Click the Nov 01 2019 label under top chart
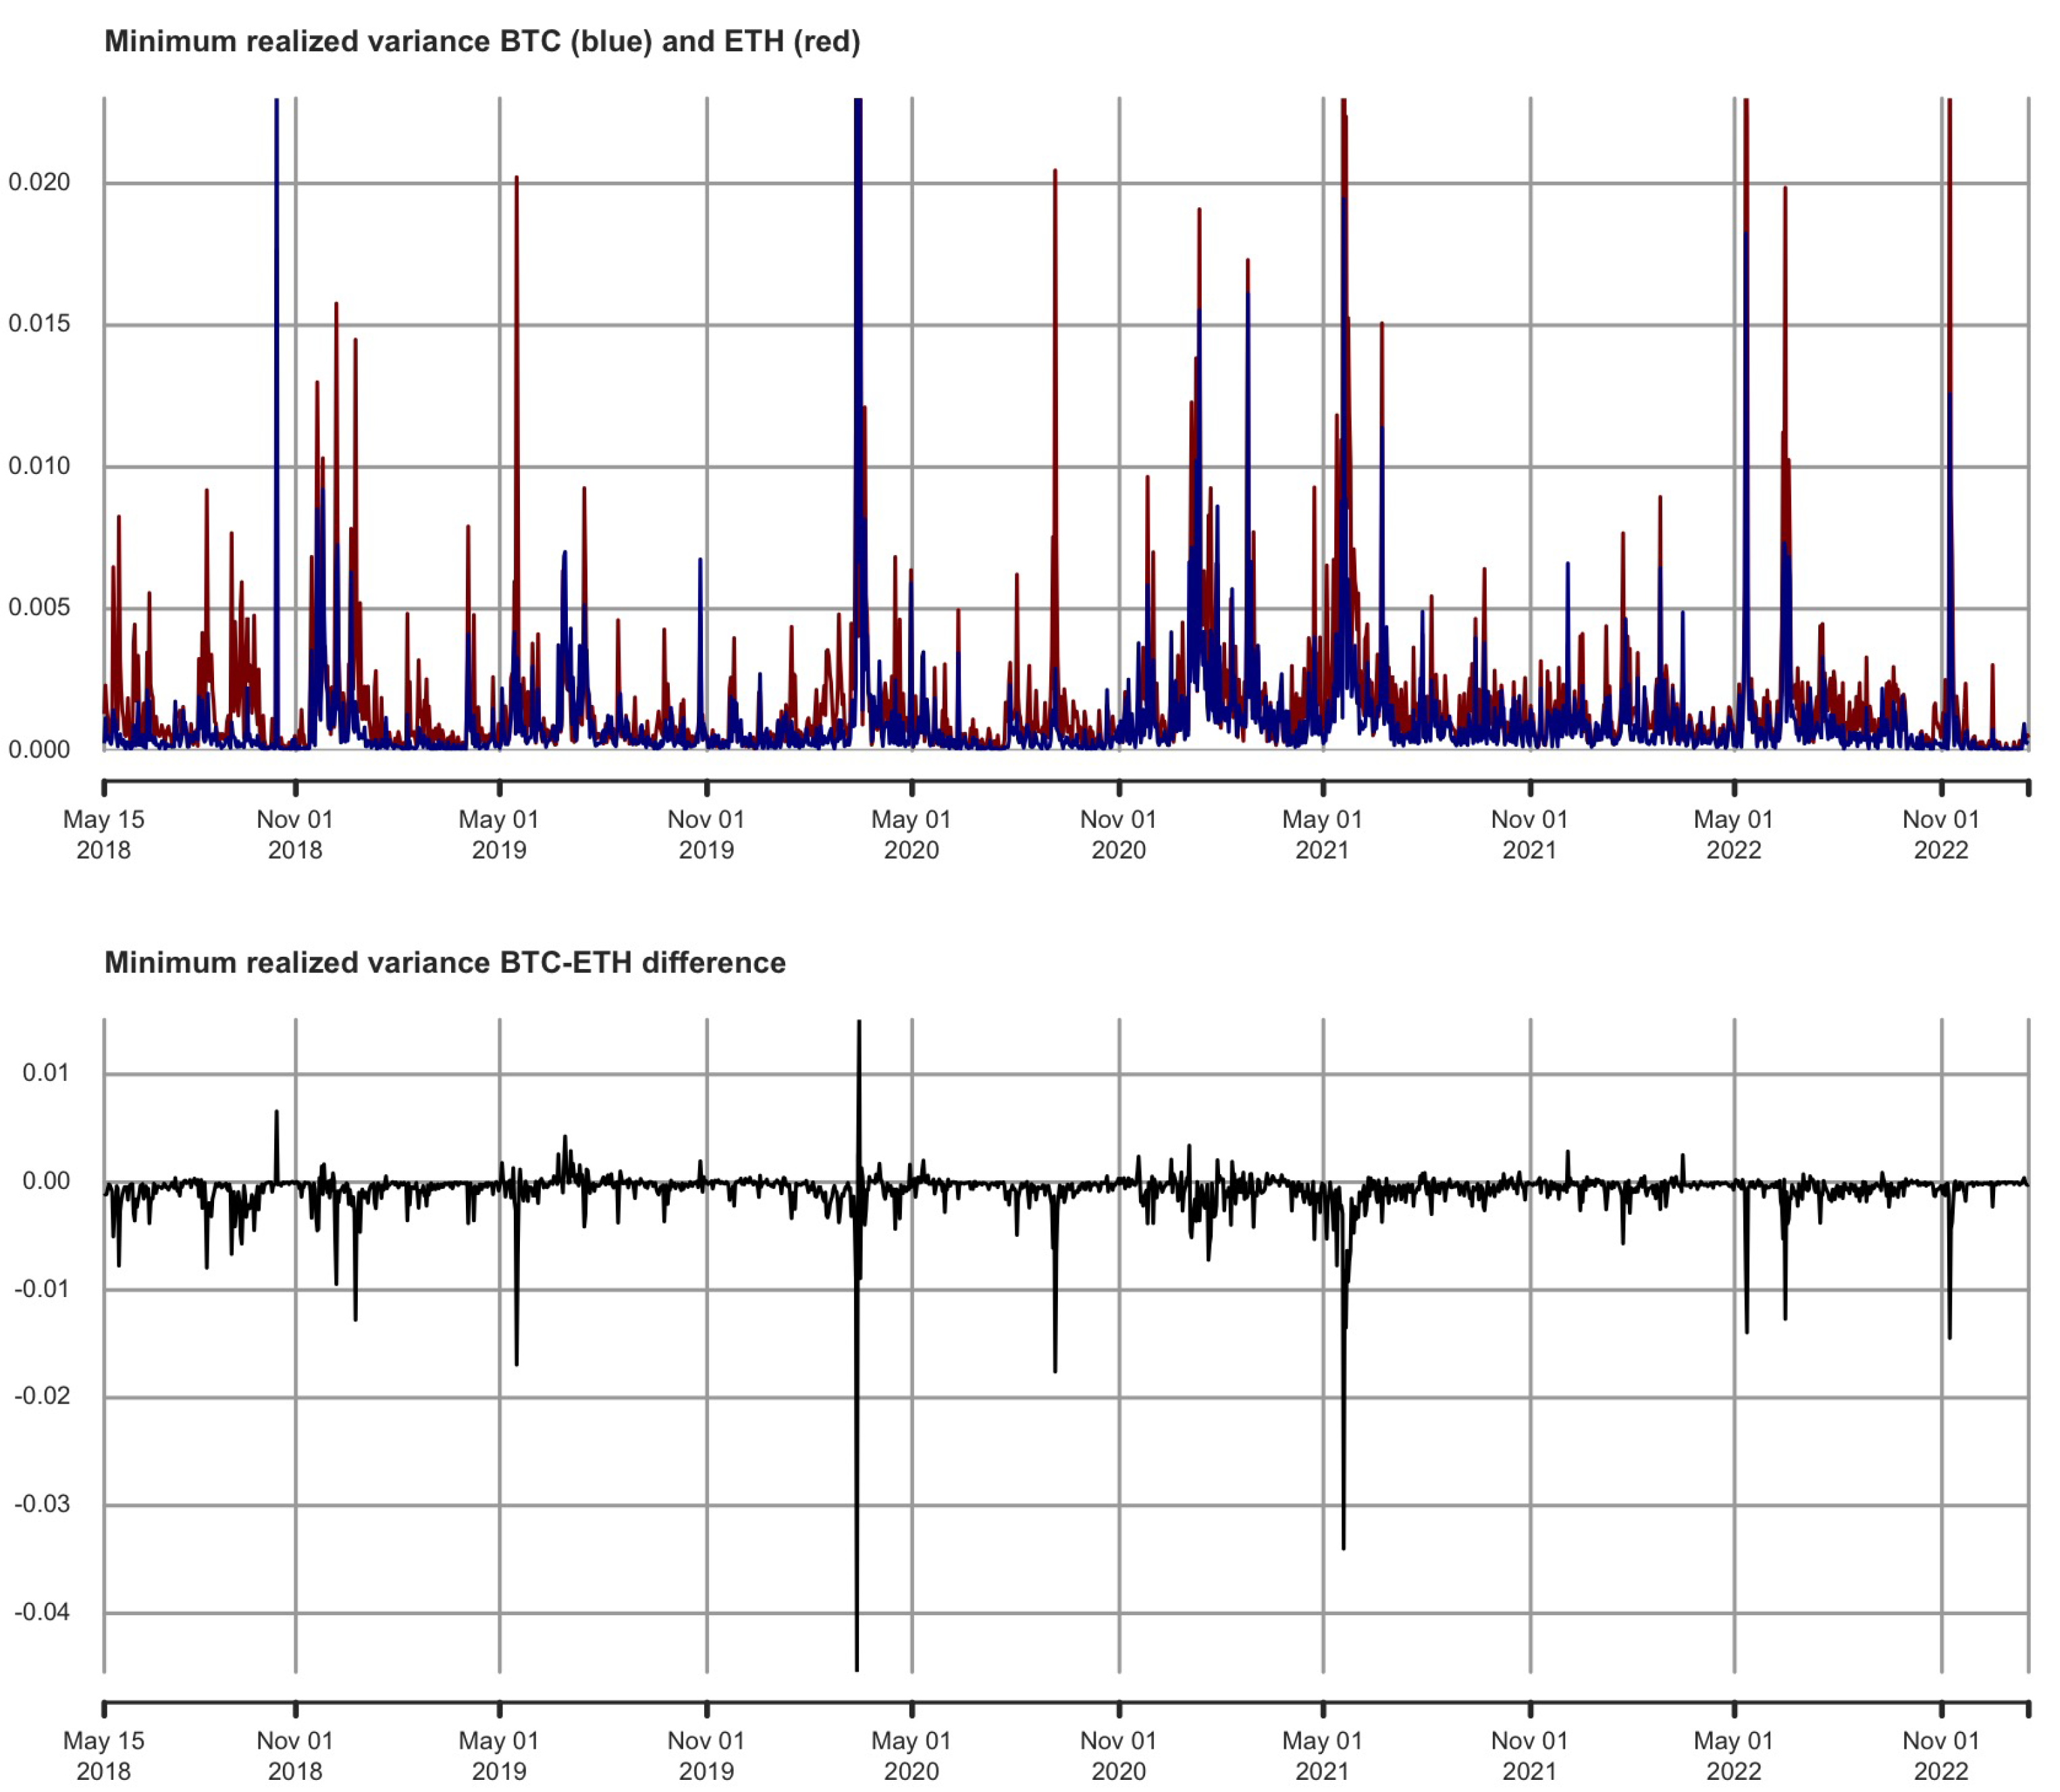2060x1792 pixels. pyautogui.click(x=706, y=834)
